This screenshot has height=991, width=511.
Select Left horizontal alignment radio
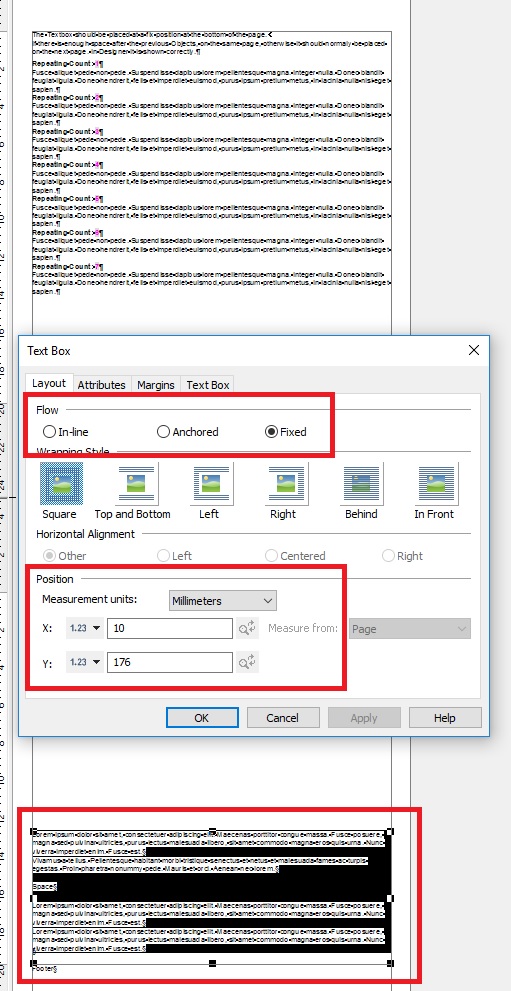pyautogui.click(x=163, y=556)
